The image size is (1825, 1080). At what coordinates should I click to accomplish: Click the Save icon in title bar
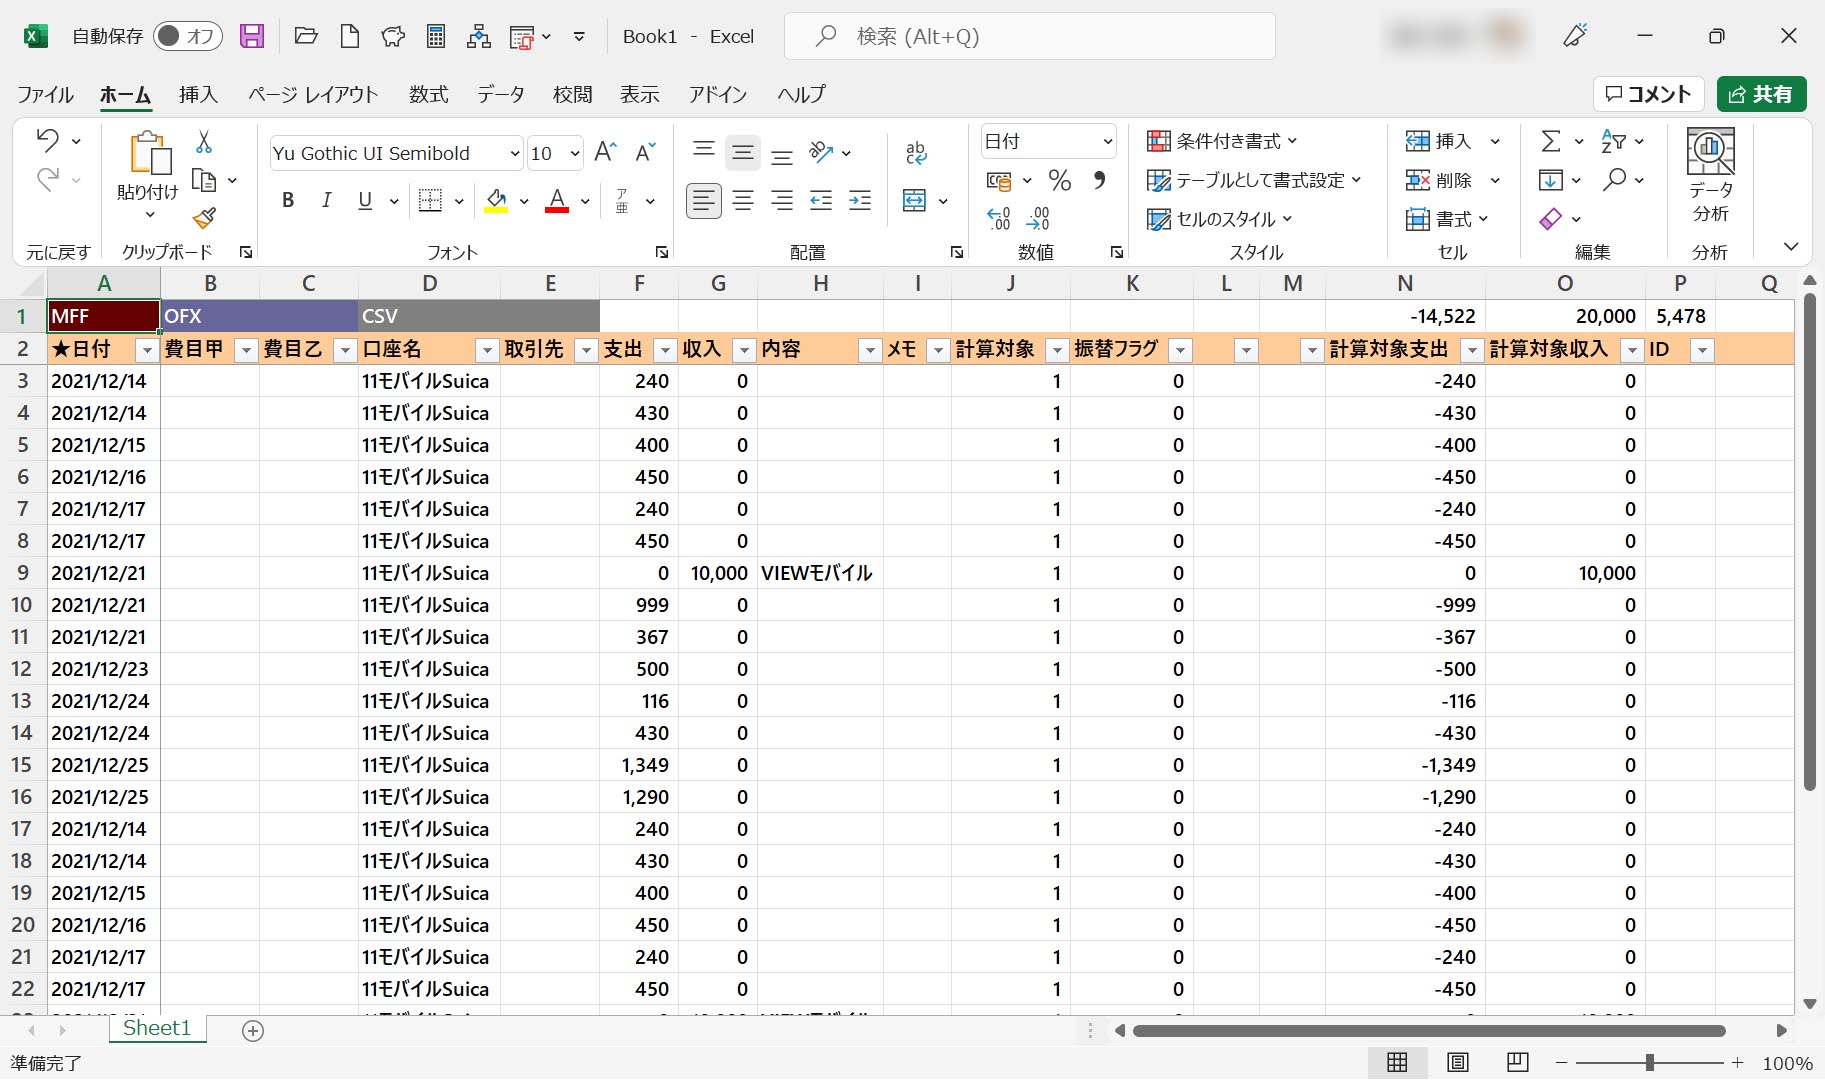(x=252, y=37)
